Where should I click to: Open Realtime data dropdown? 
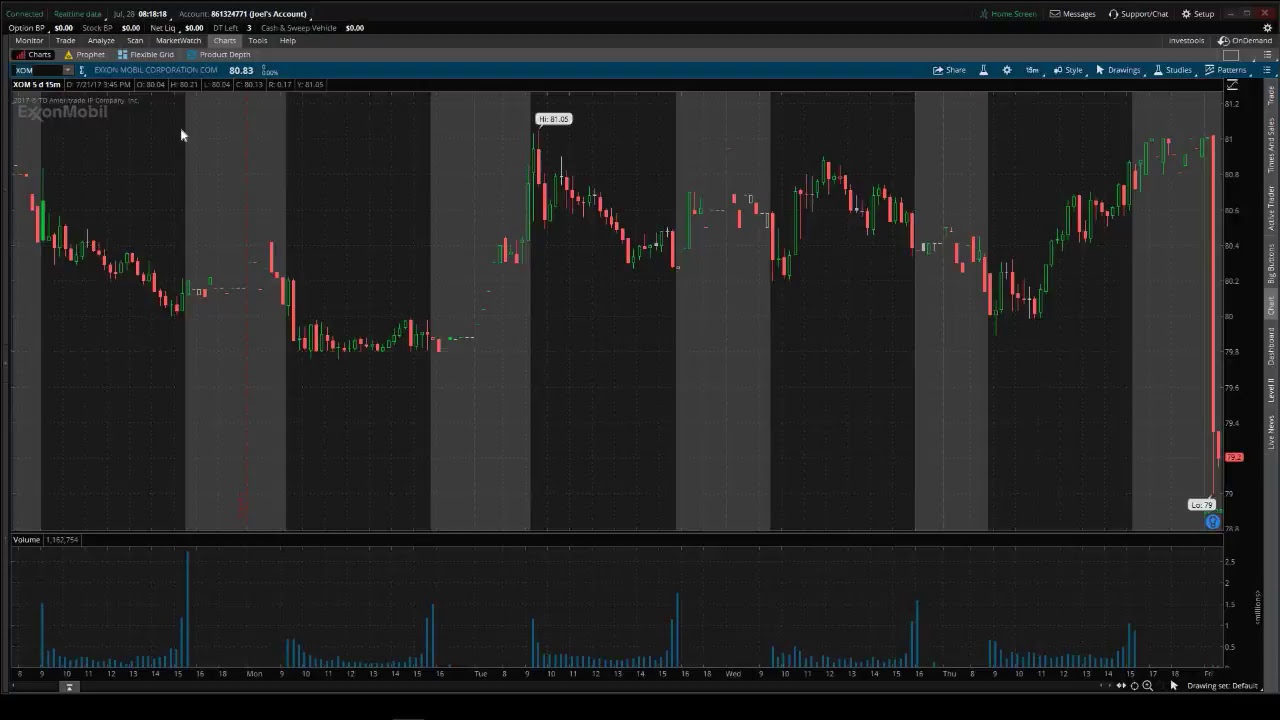pos(77,14)
